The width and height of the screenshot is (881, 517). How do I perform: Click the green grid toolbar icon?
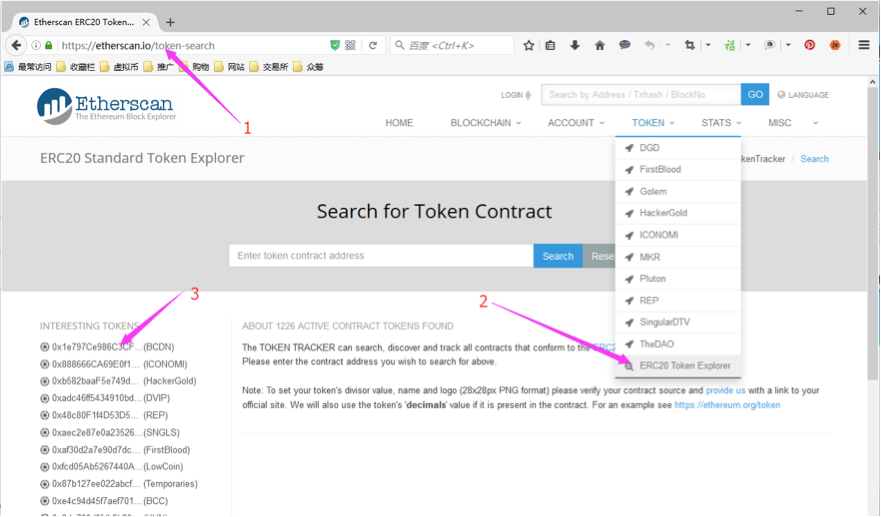[x=730, y=46]
